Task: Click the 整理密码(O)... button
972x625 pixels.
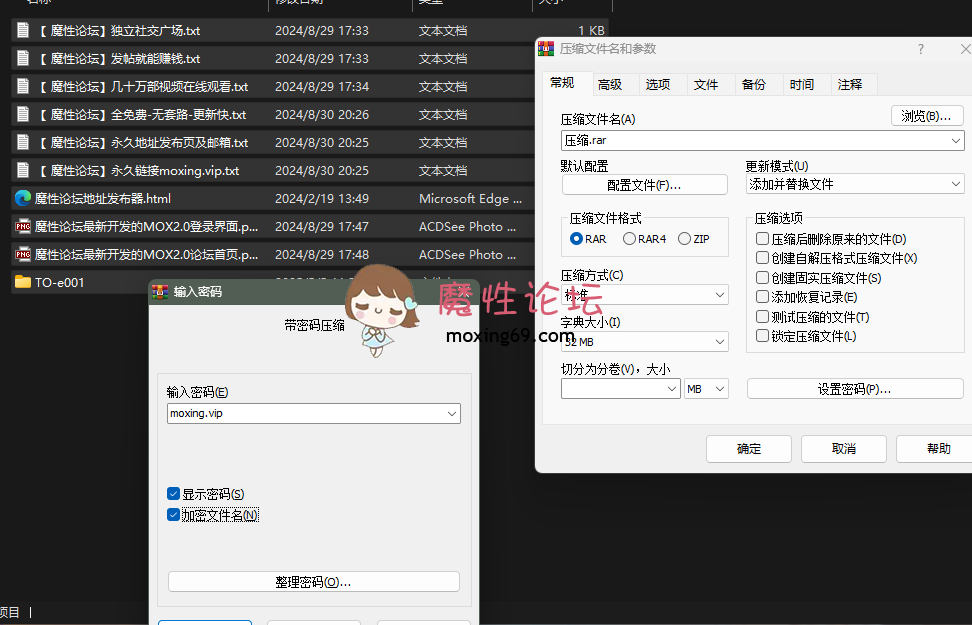Action: [314, 582]
